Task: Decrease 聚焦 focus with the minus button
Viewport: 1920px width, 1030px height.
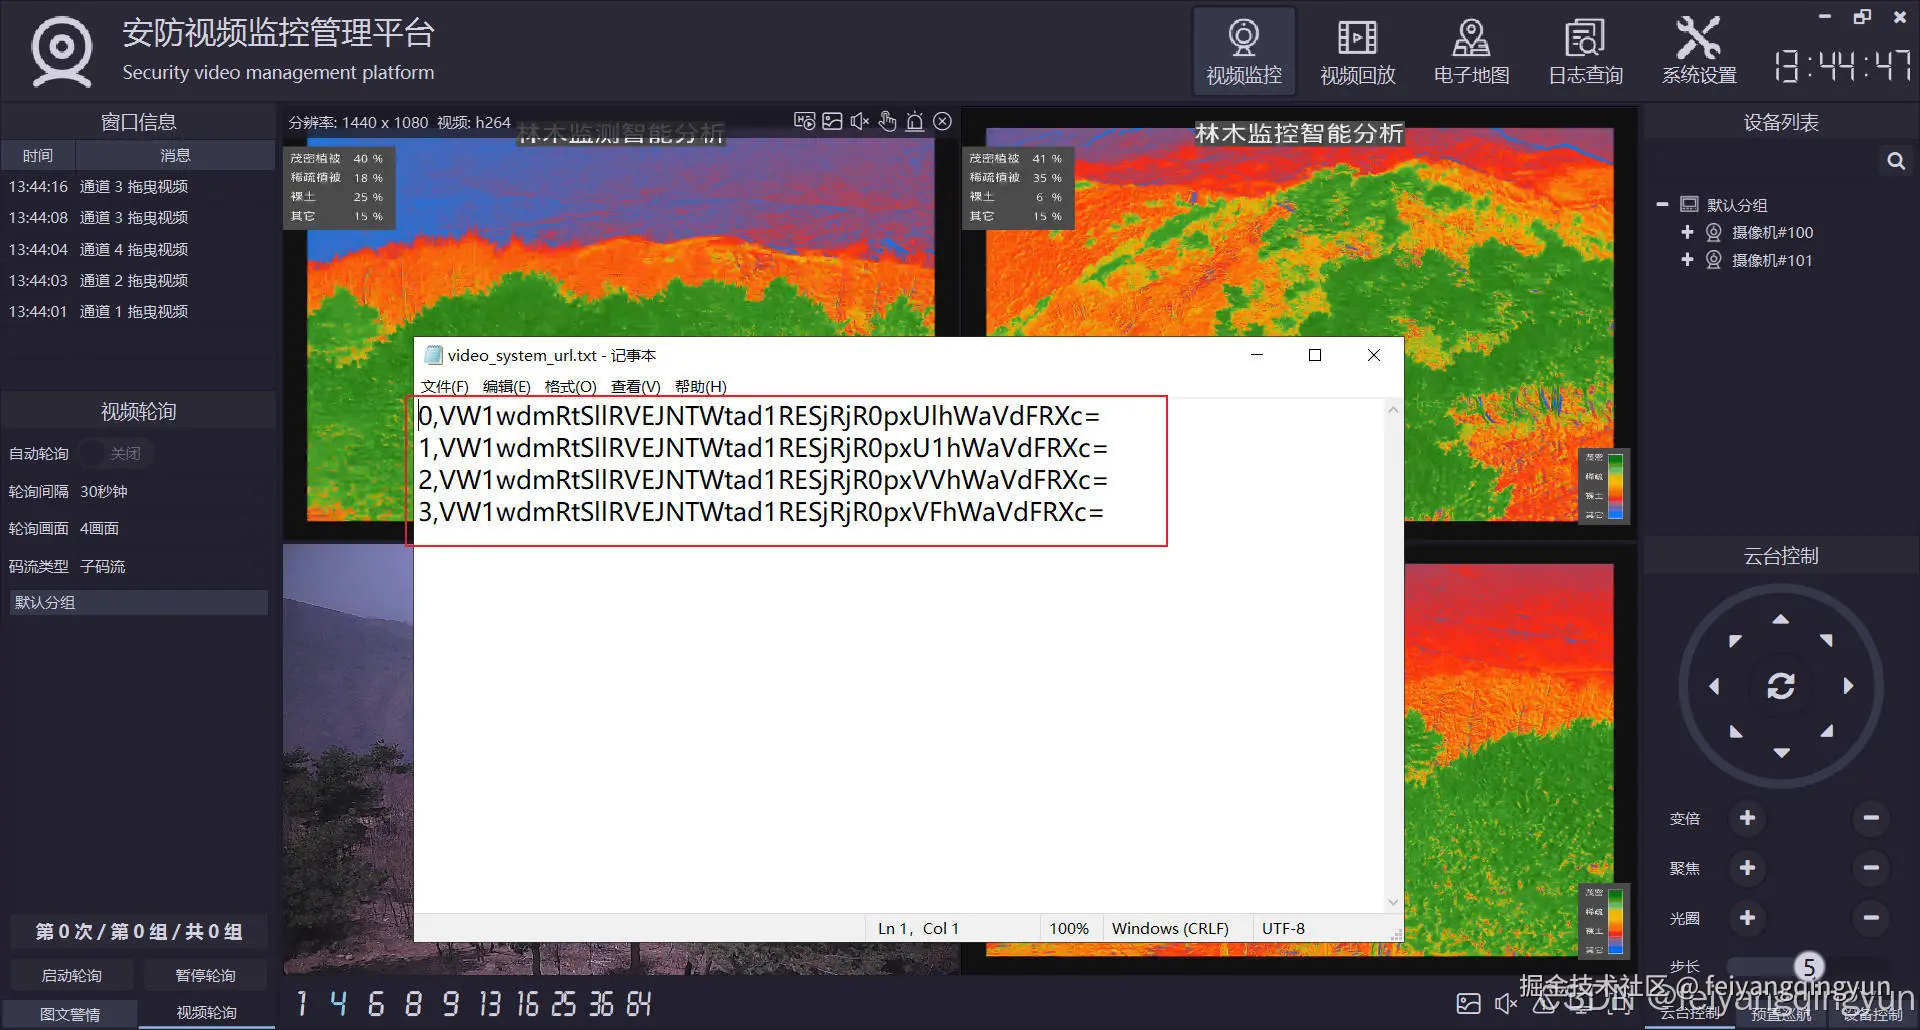Action: 1871,868
